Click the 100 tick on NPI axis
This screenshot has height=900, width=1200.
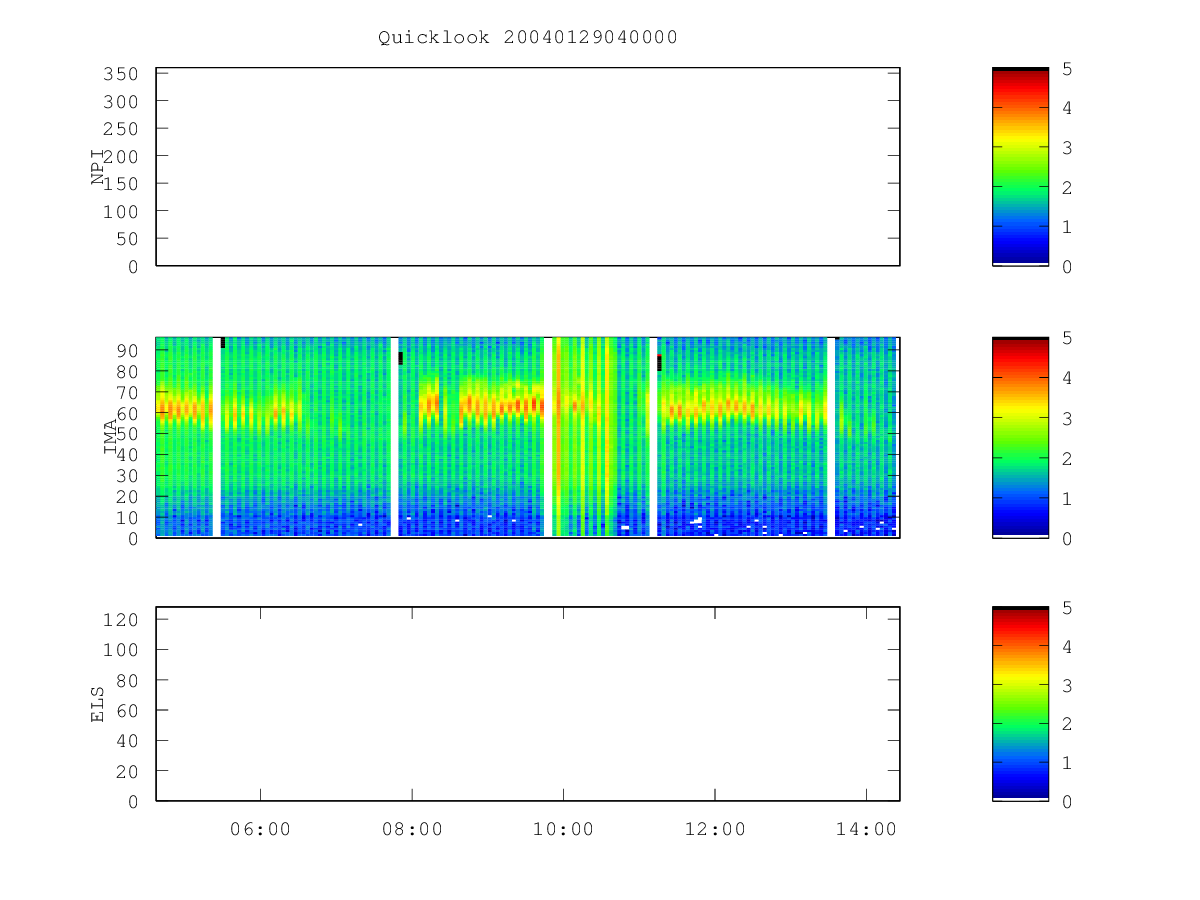tap(119, 211)
